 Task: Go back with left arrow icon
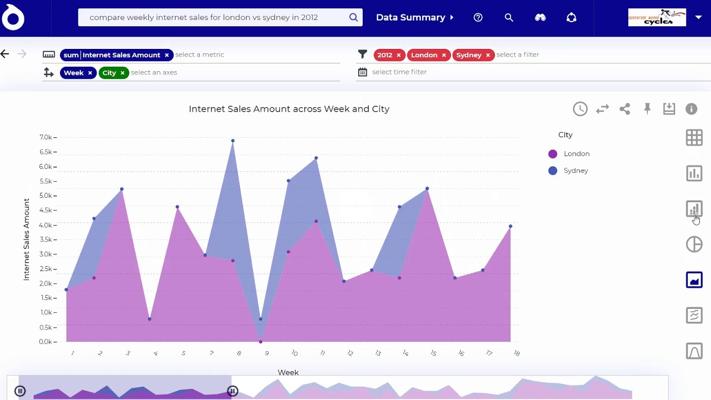coord(5,54)
